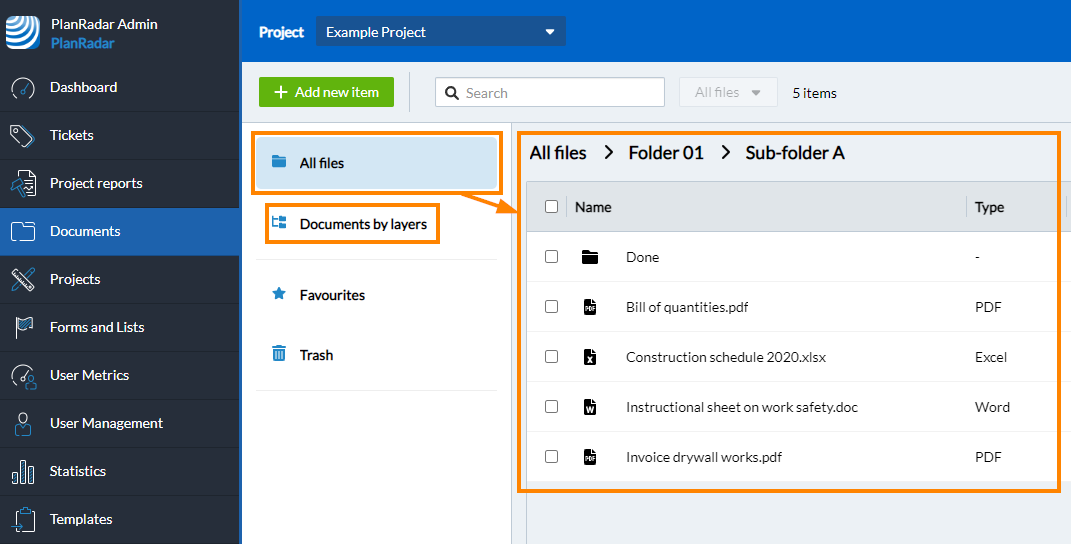The height and width of the screenshot is (544, 1071).
Task: Click the Favourites star icon
Action: coord(279,295)
